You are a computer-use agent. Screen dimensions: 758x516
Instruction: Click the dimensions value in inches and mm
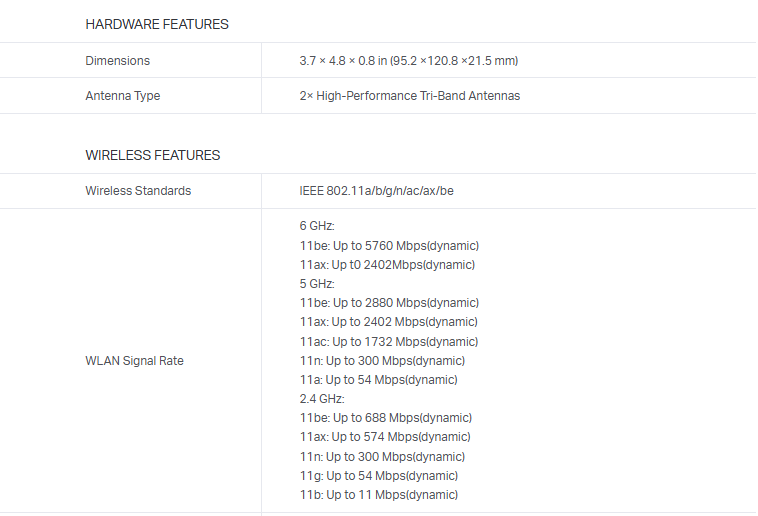click(x=408, y=61)
